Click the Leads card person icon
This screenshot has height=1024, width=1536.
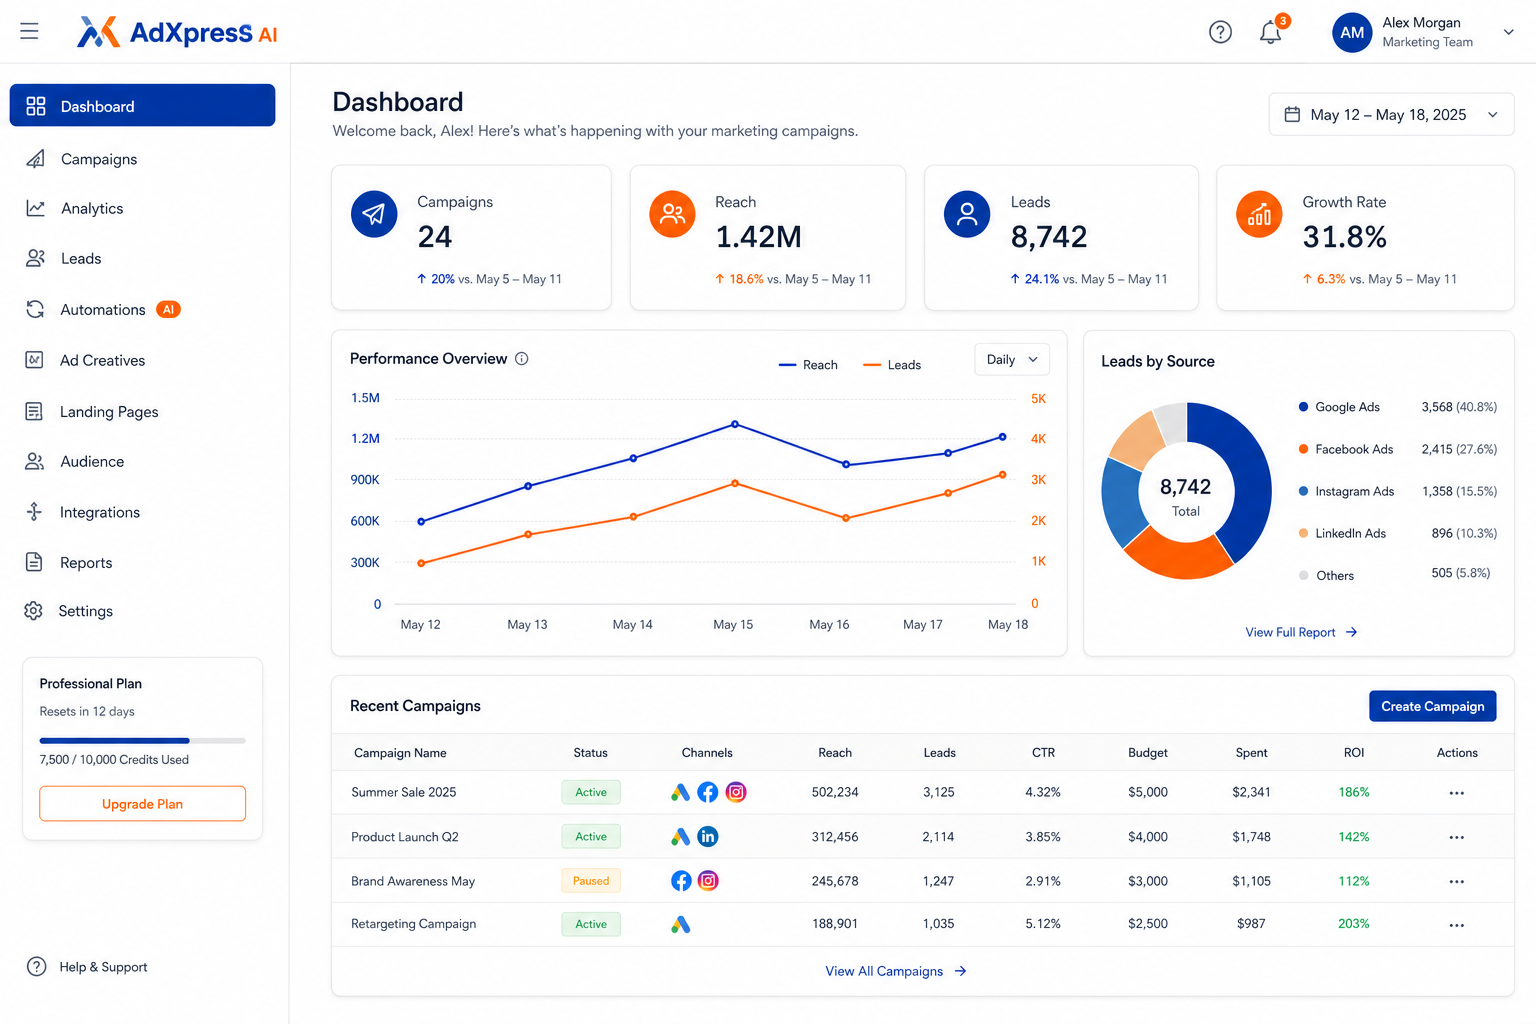[967, 214]
